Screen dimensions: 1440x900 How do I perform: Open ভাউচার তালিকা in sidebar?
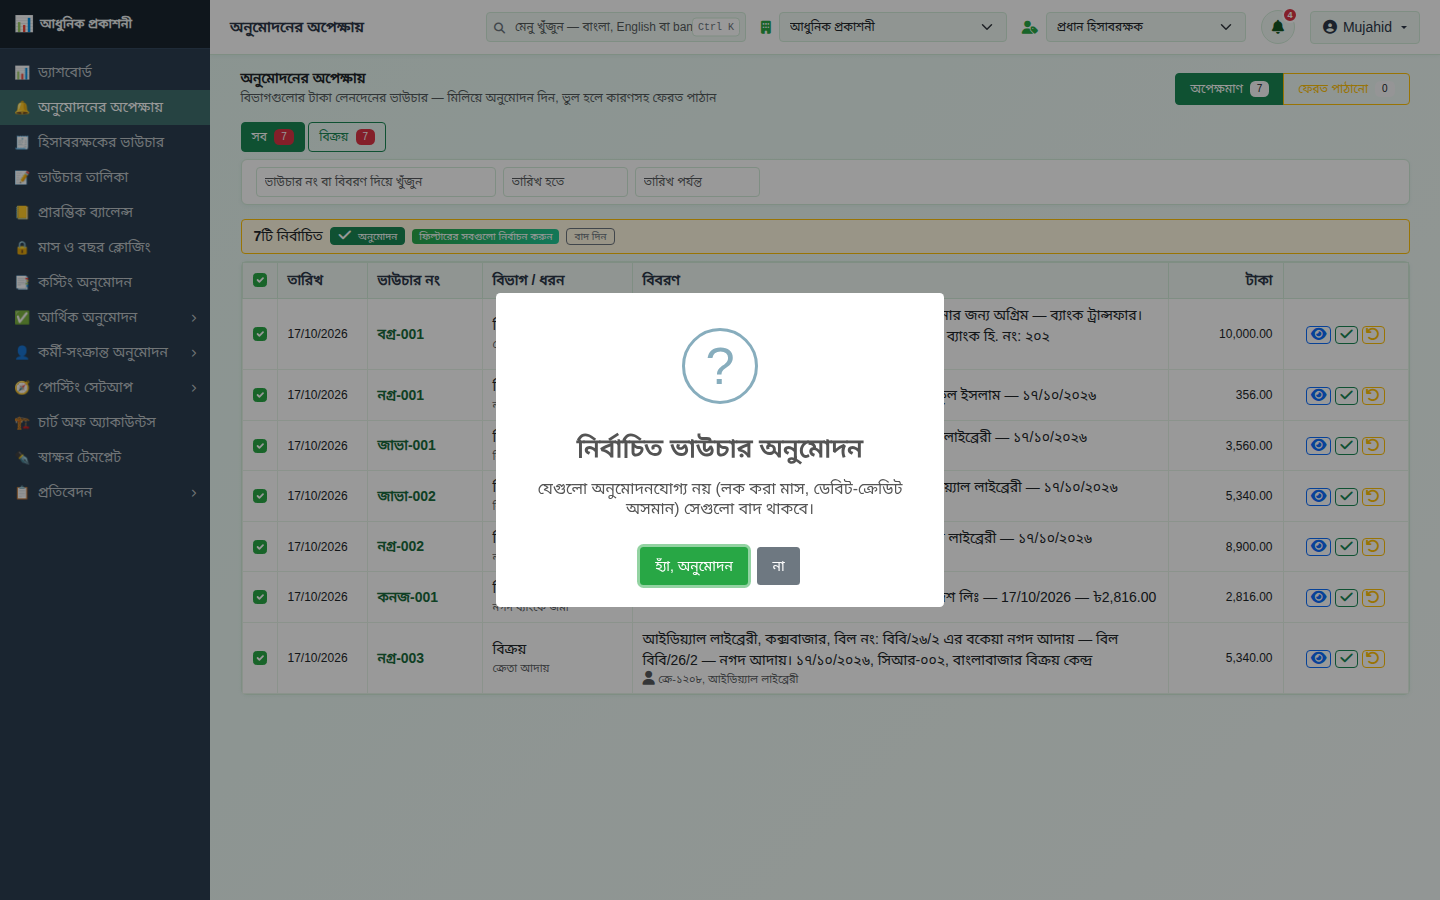(x=105, y=177)
